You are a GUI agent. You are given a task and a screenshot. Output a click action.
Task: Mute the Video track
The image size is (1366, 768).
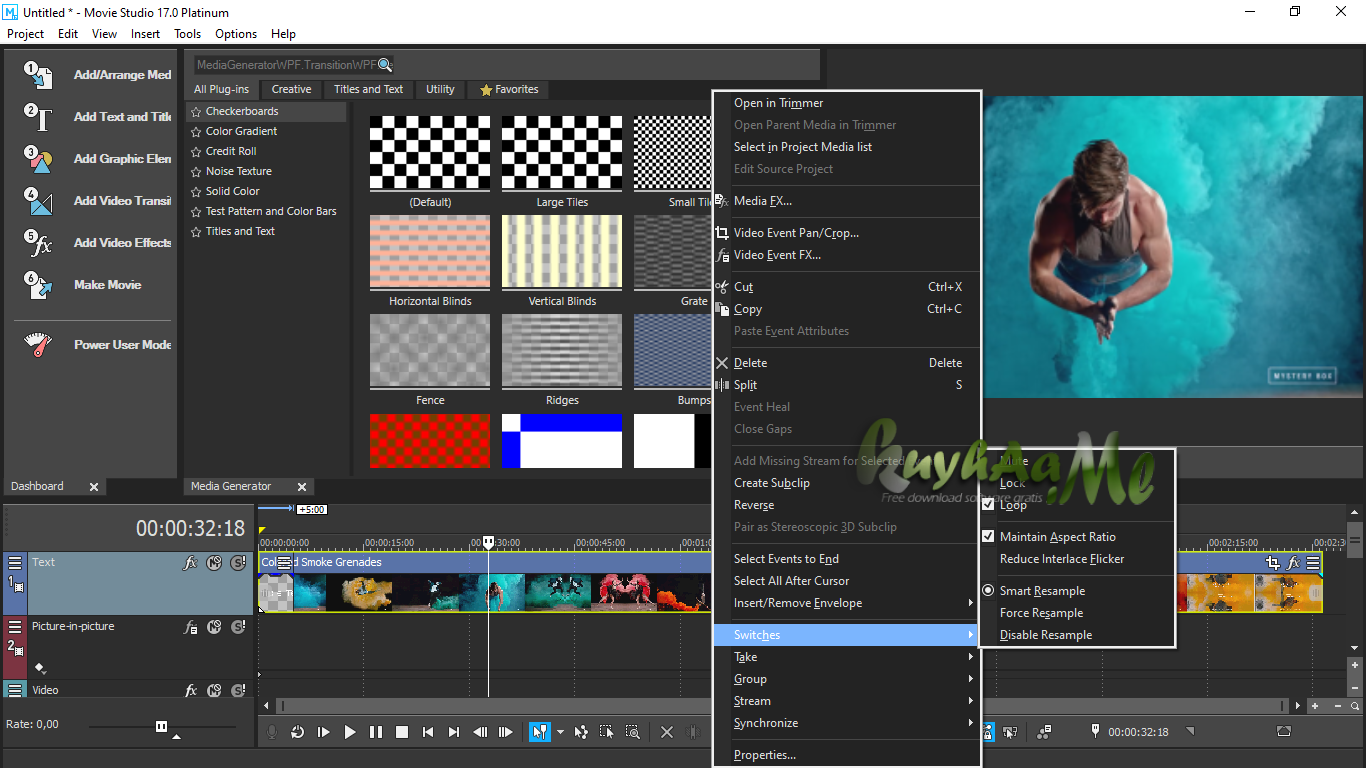point(214,691)
